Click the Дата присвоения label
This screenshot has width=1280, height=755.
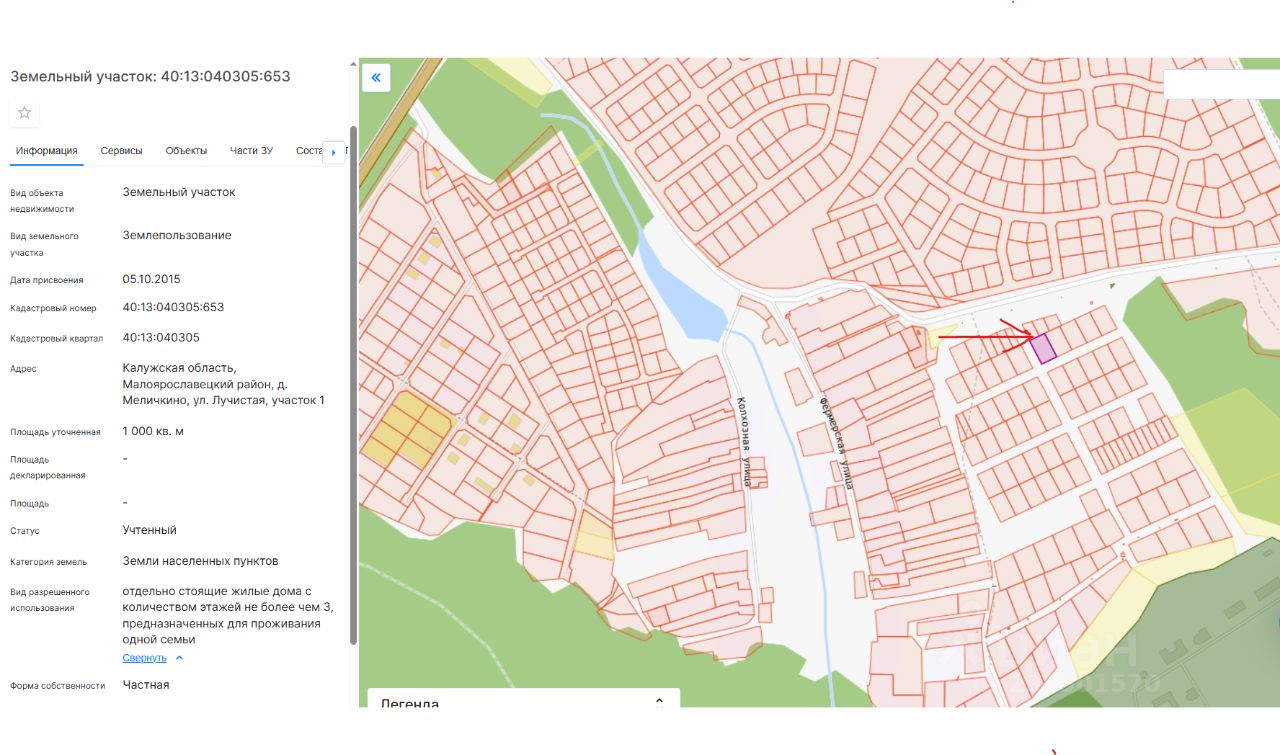pos(47,280)
